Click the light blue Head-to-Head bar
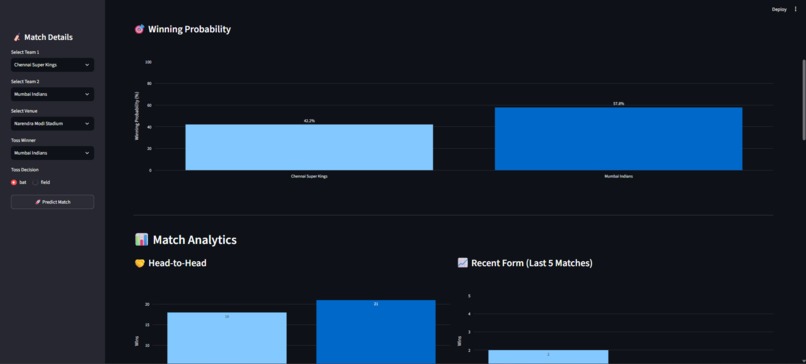 coord(227,338)
